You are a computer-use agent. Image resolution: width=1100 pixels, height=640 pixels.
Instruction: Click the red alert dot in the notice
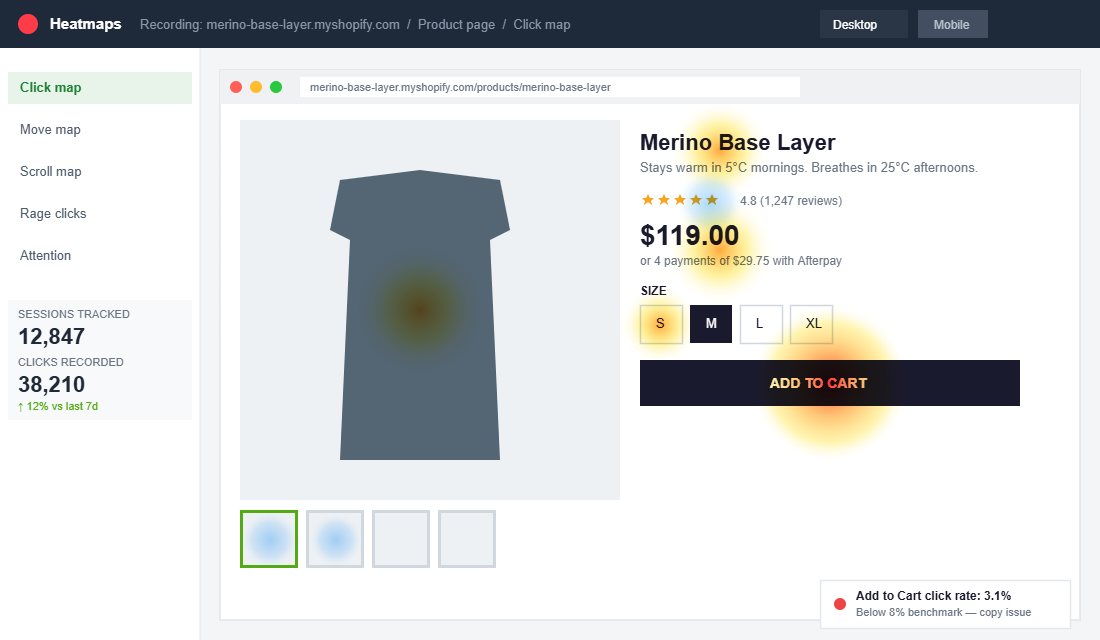(841, 603)
